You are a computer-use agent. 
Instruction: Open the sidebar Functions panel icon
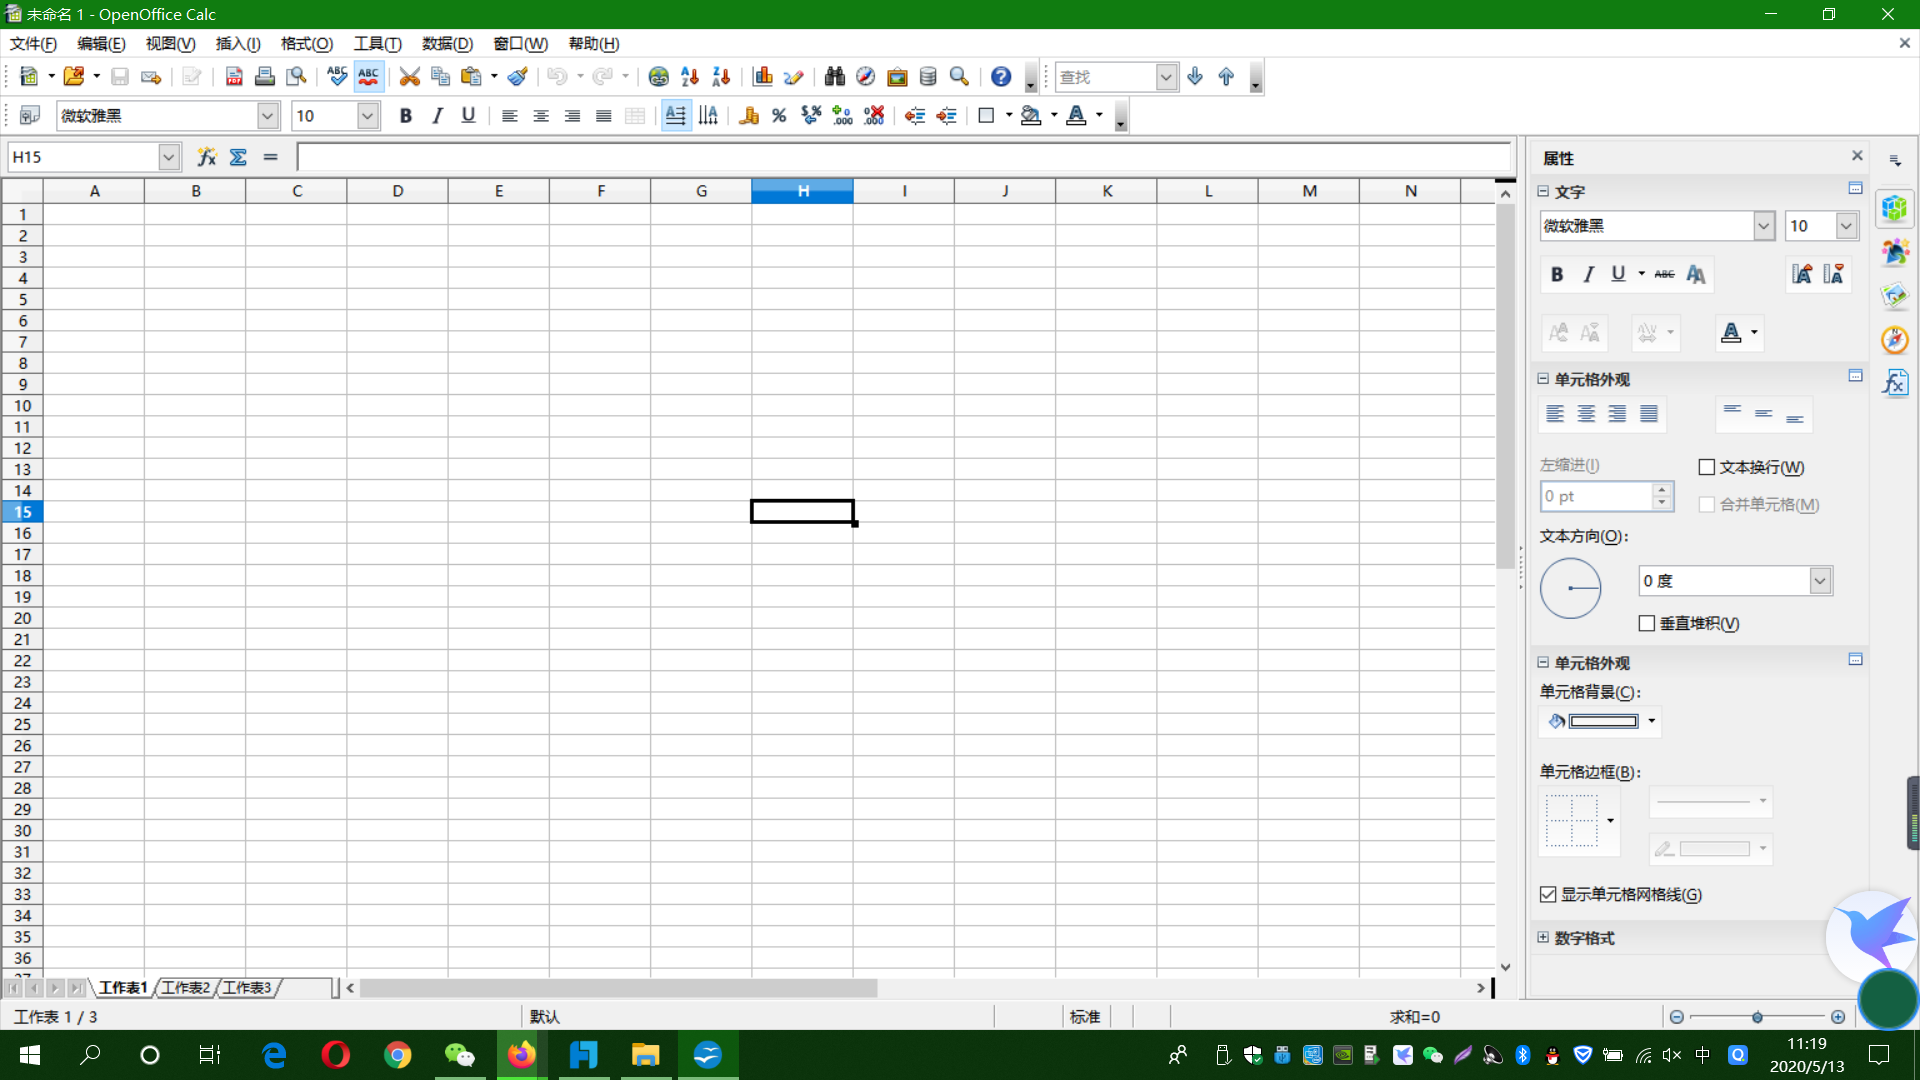(1895, 383)
